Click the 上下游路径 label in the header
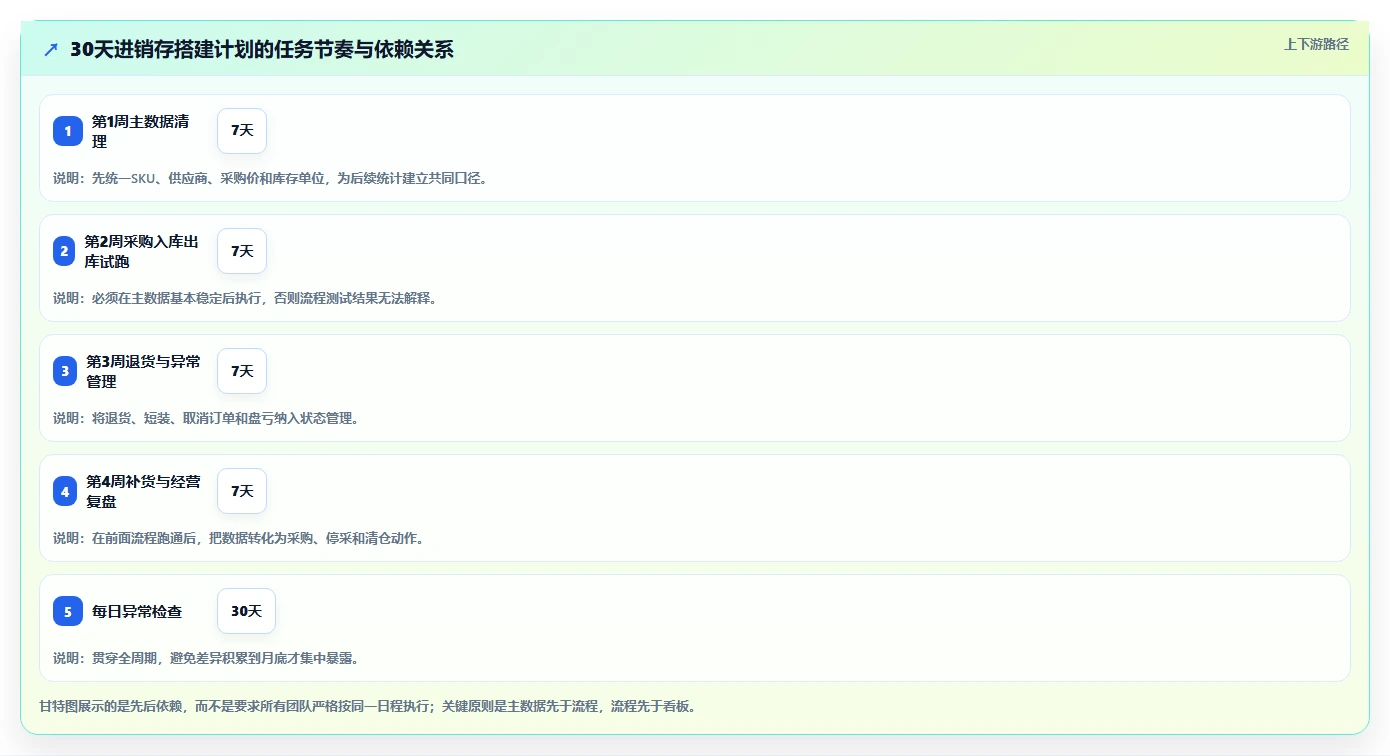1390x756 pixels. 1316,44
